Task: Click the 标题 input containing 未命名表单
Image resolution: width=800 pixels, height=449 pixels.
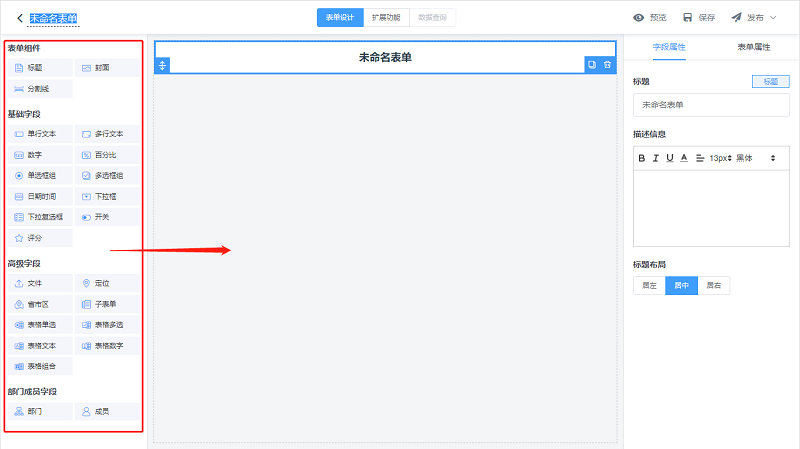Action: [711, 105]
